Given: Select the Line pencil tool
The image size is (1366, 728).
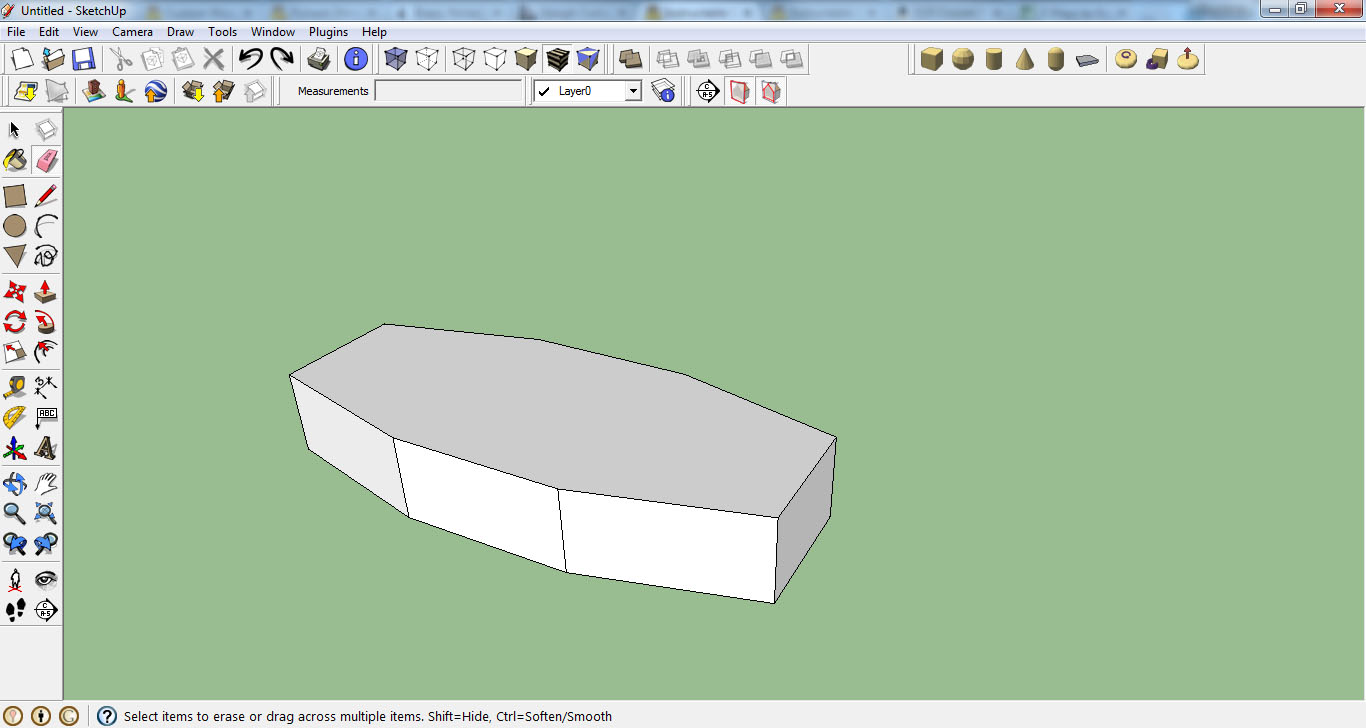Looking at the screenshot, I should (46, 196).
